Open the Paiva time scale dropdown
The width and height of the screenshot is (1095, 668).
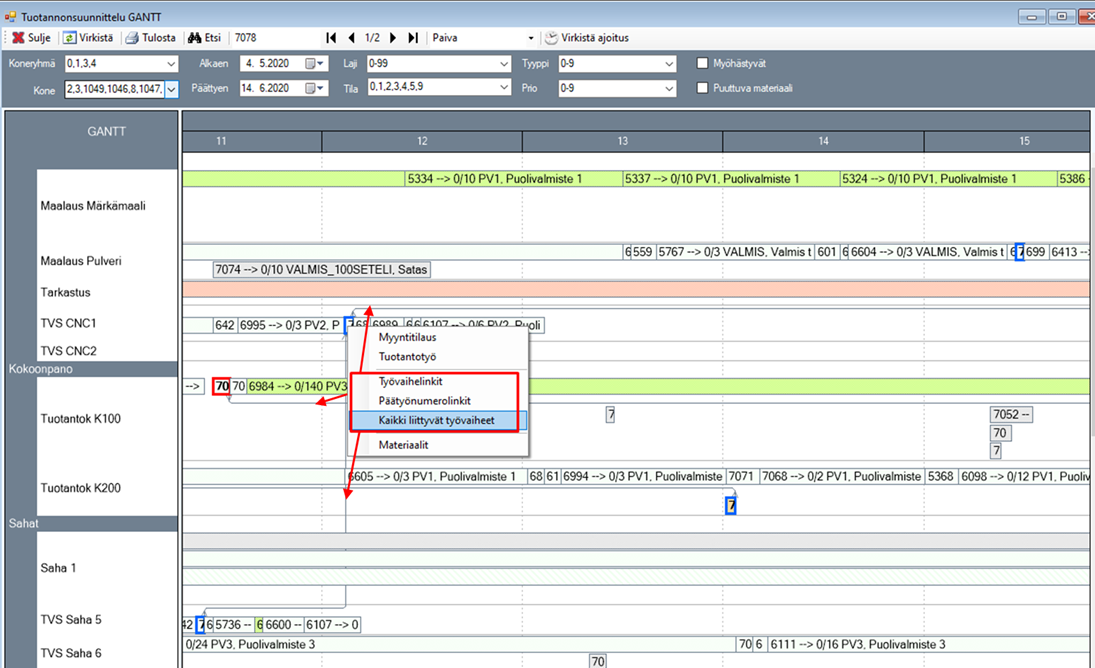pyautogui.click(x=531, y=38)
